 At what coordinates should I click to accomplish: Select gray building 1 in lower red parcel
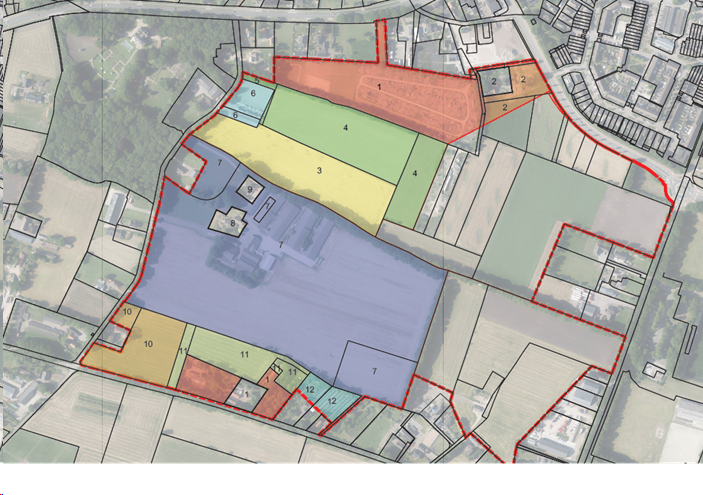[245, 394]
